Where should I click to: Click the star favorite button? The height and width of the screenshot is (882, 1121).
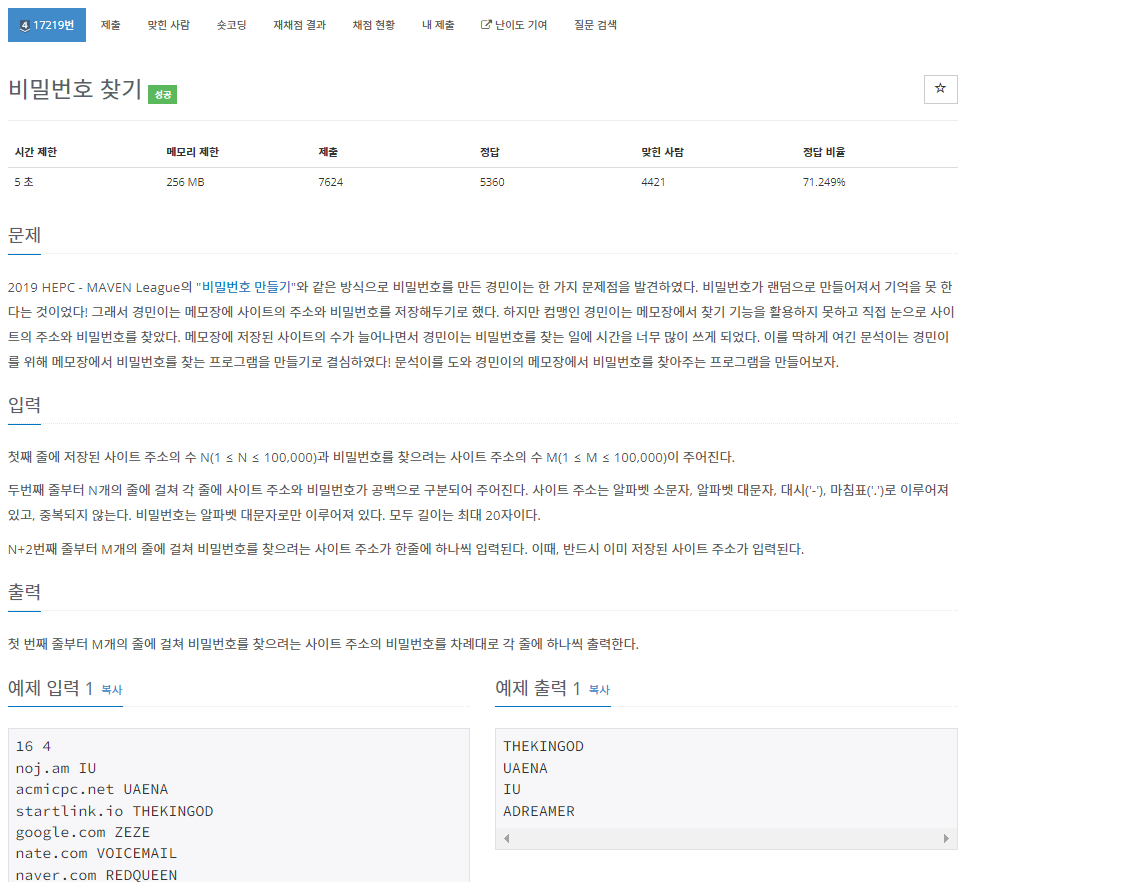point(940,89)
